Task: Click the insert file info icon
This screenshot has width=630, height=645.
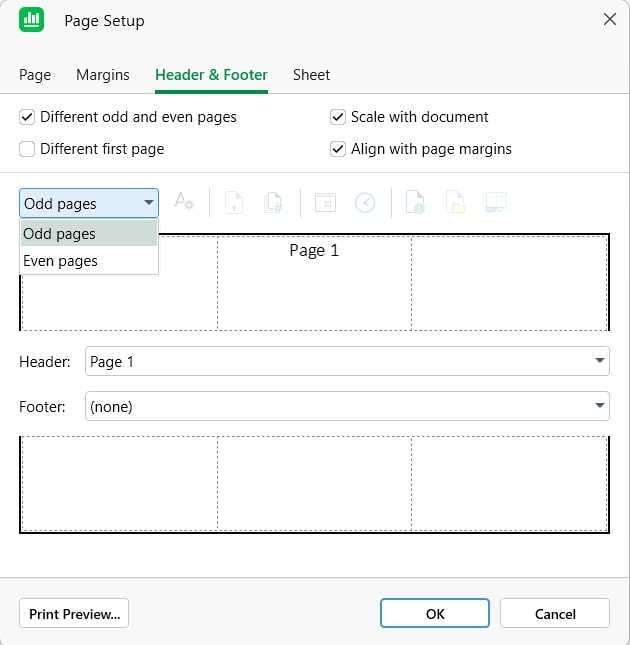Action: click(415, 203)
